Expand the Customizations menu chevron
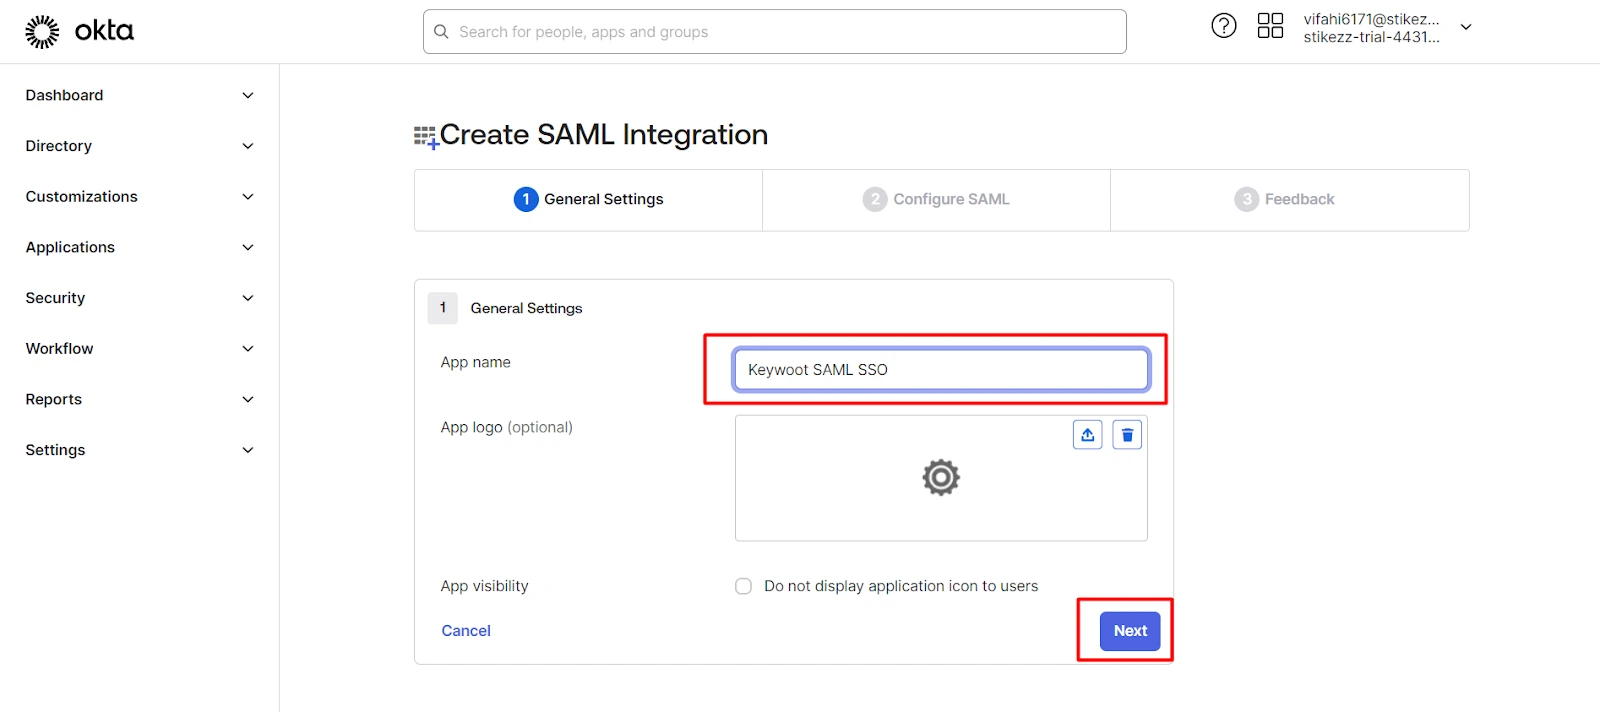Screen dimensions: 1600x712 pos(248,197)
